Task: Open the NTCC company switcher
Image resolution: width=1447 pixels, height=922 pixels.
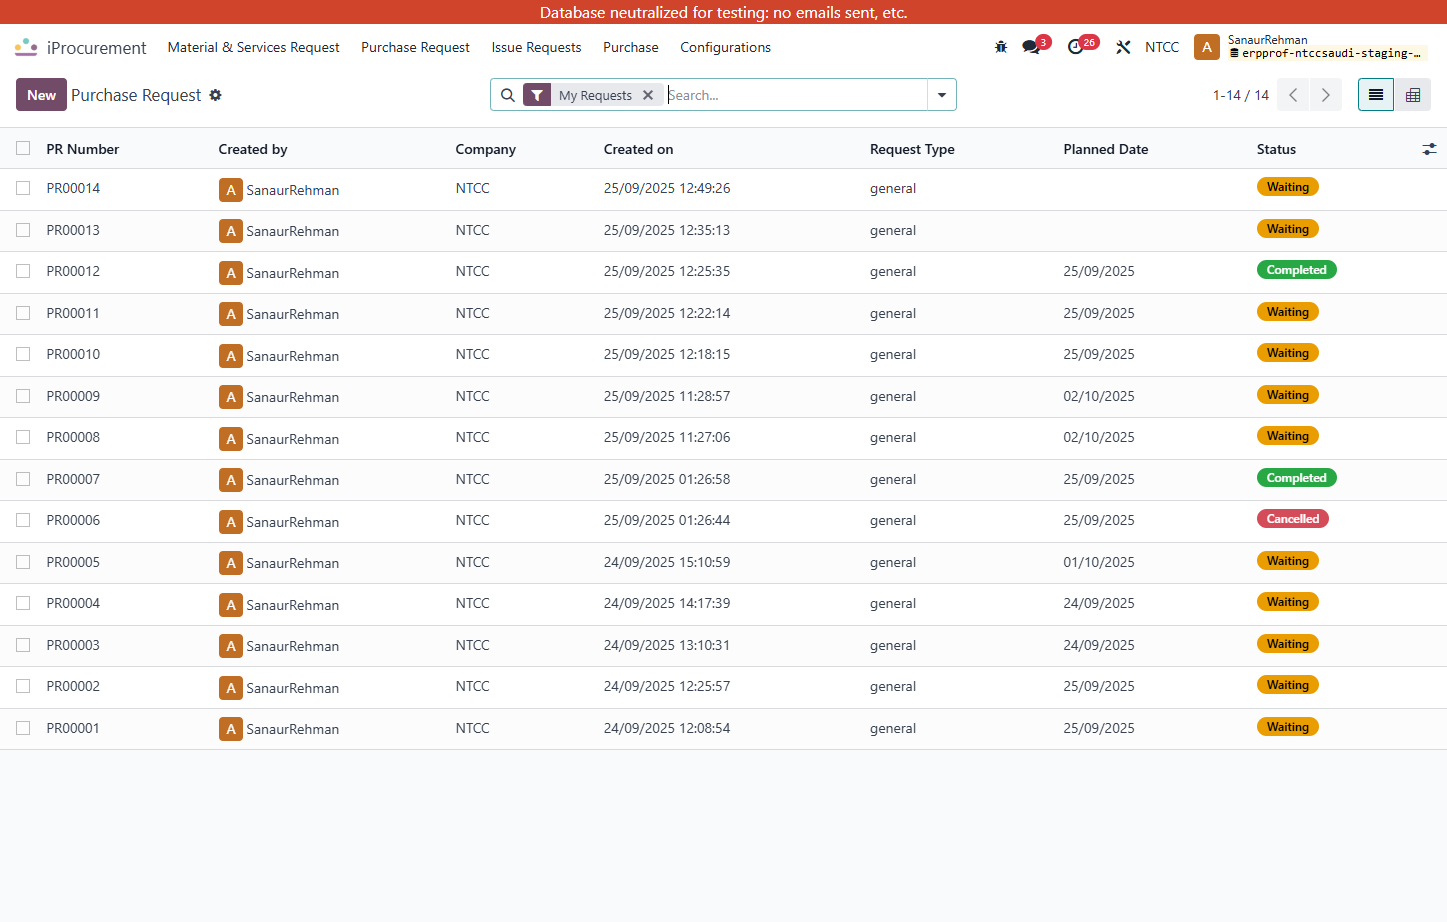Action: 1162,47
